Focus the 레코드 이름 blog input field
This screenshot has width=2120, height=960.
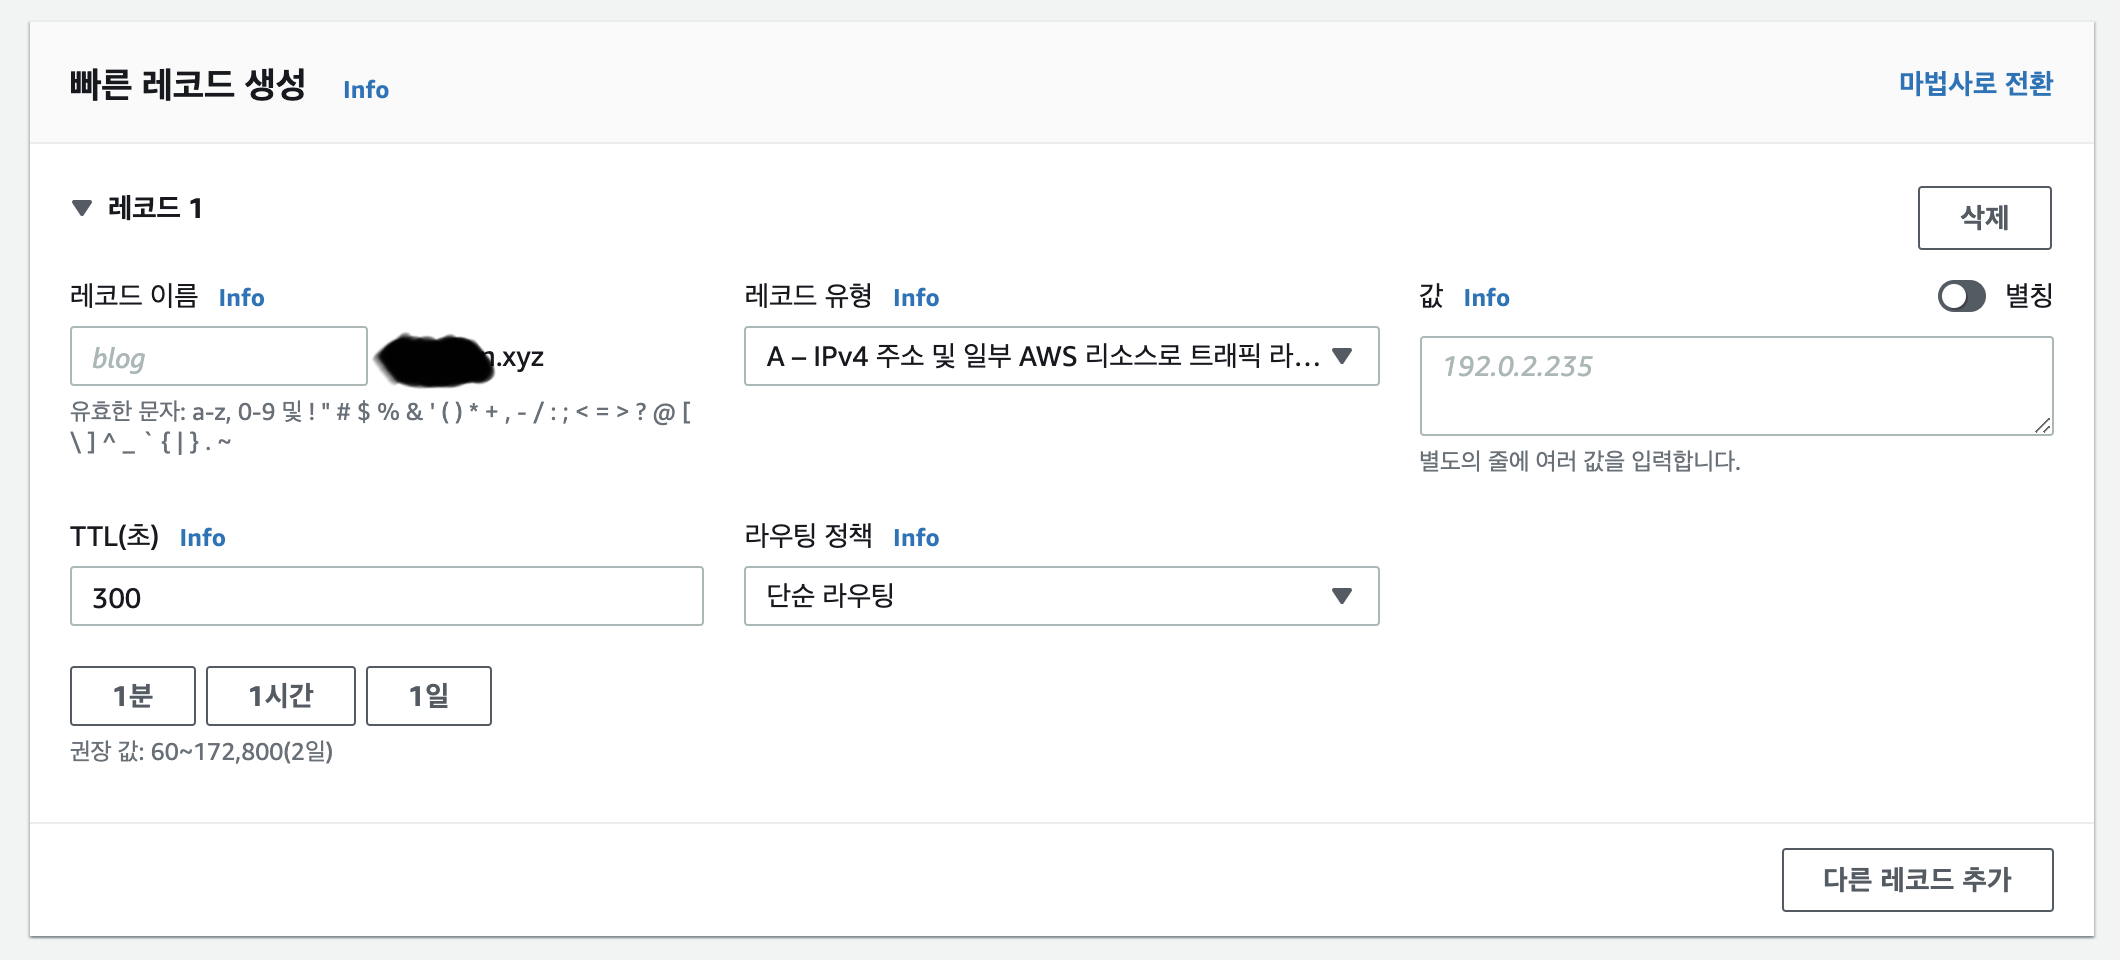pyautogui.click(x=218, y=357)
